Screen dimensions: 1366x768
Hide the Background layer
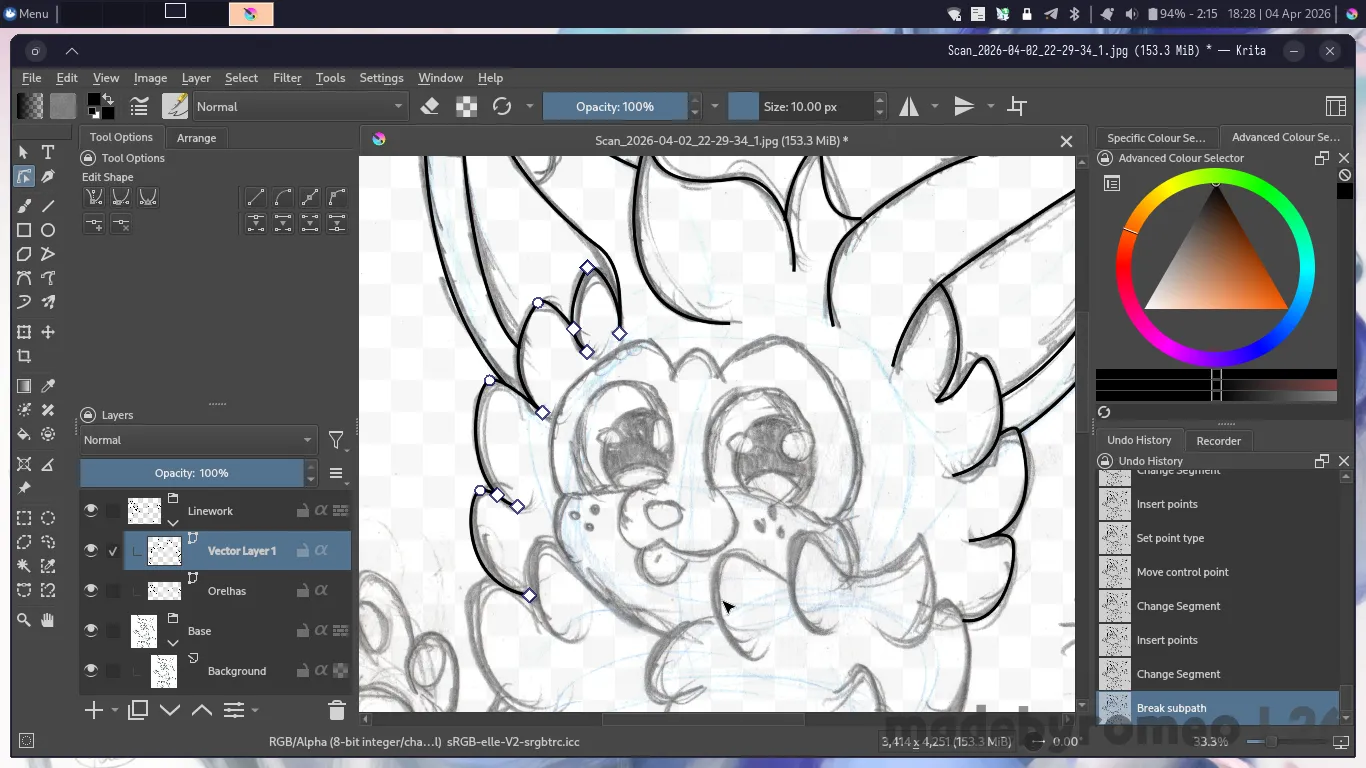click(91, 671)
